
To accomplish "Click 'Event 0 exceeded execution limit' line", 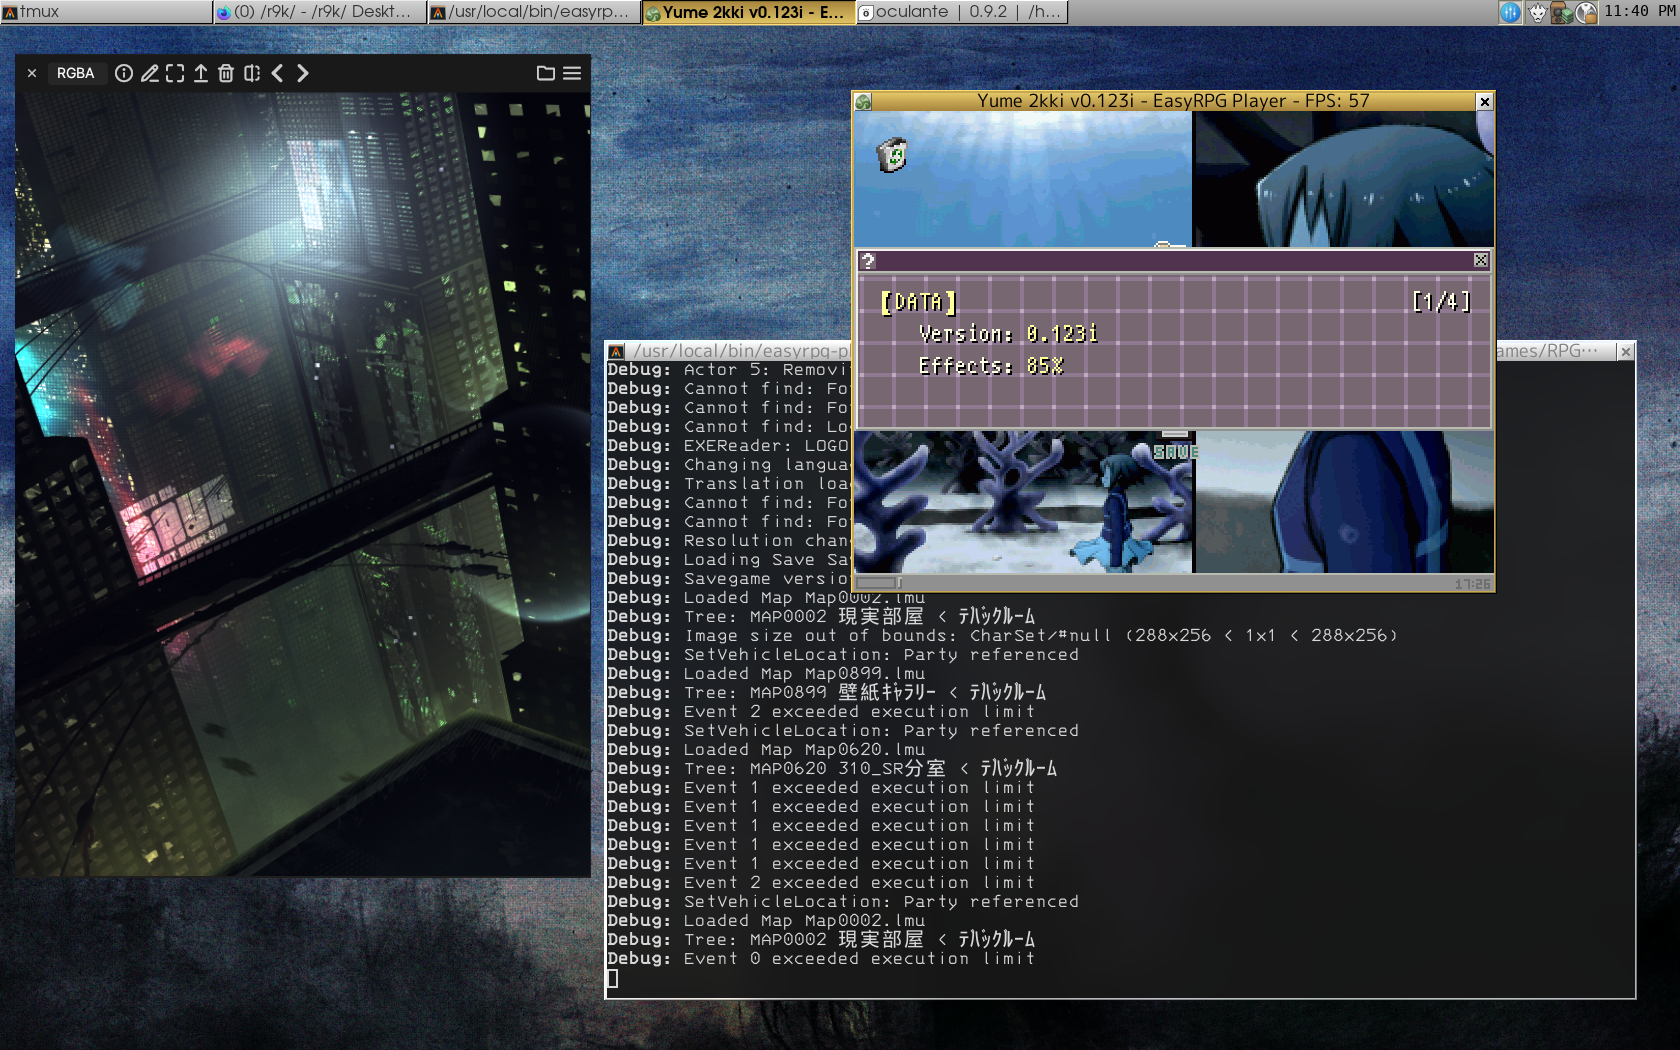I will (x=821, y=959).
